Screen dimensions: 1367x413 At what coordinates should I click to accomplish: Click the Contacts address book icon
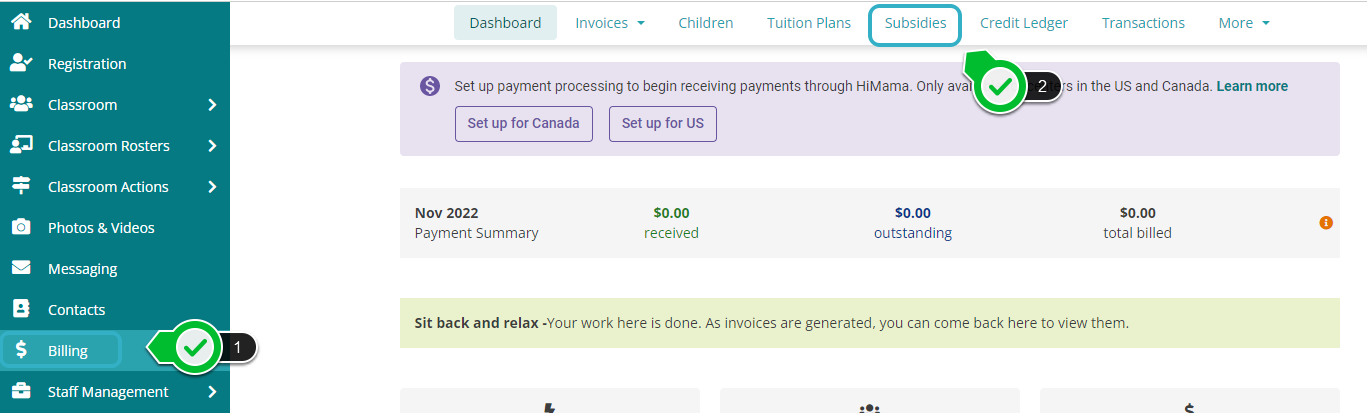[x=20, y=309]
